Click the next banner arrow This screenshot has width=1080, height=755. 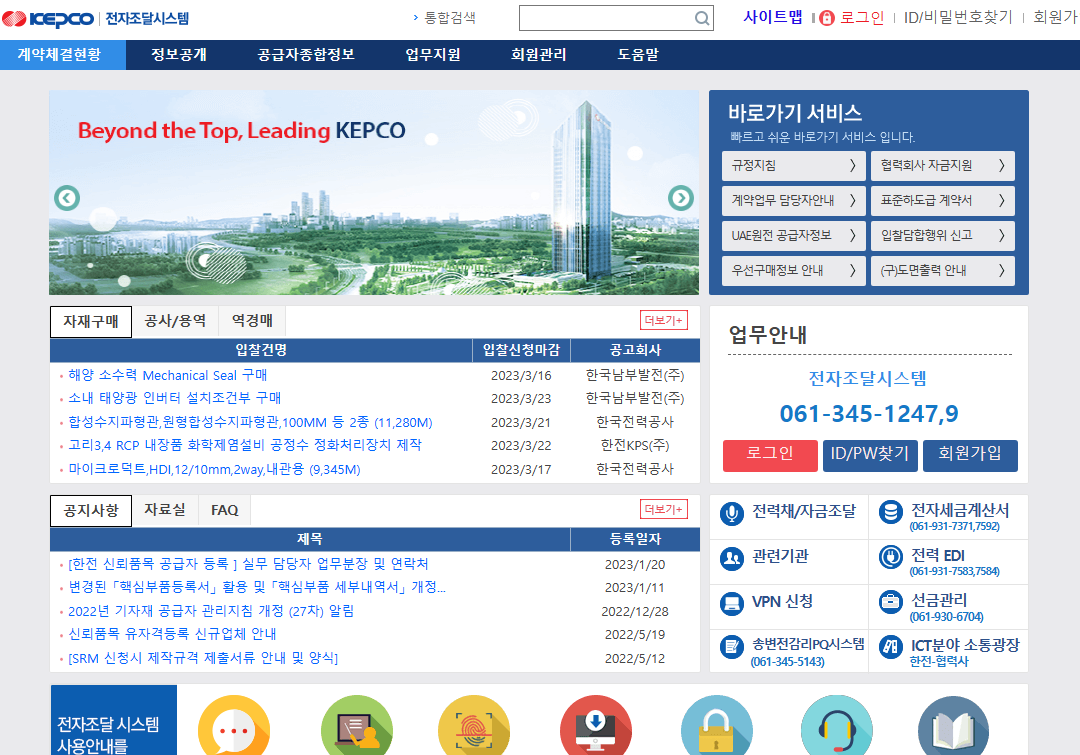(x=681, y=198)
